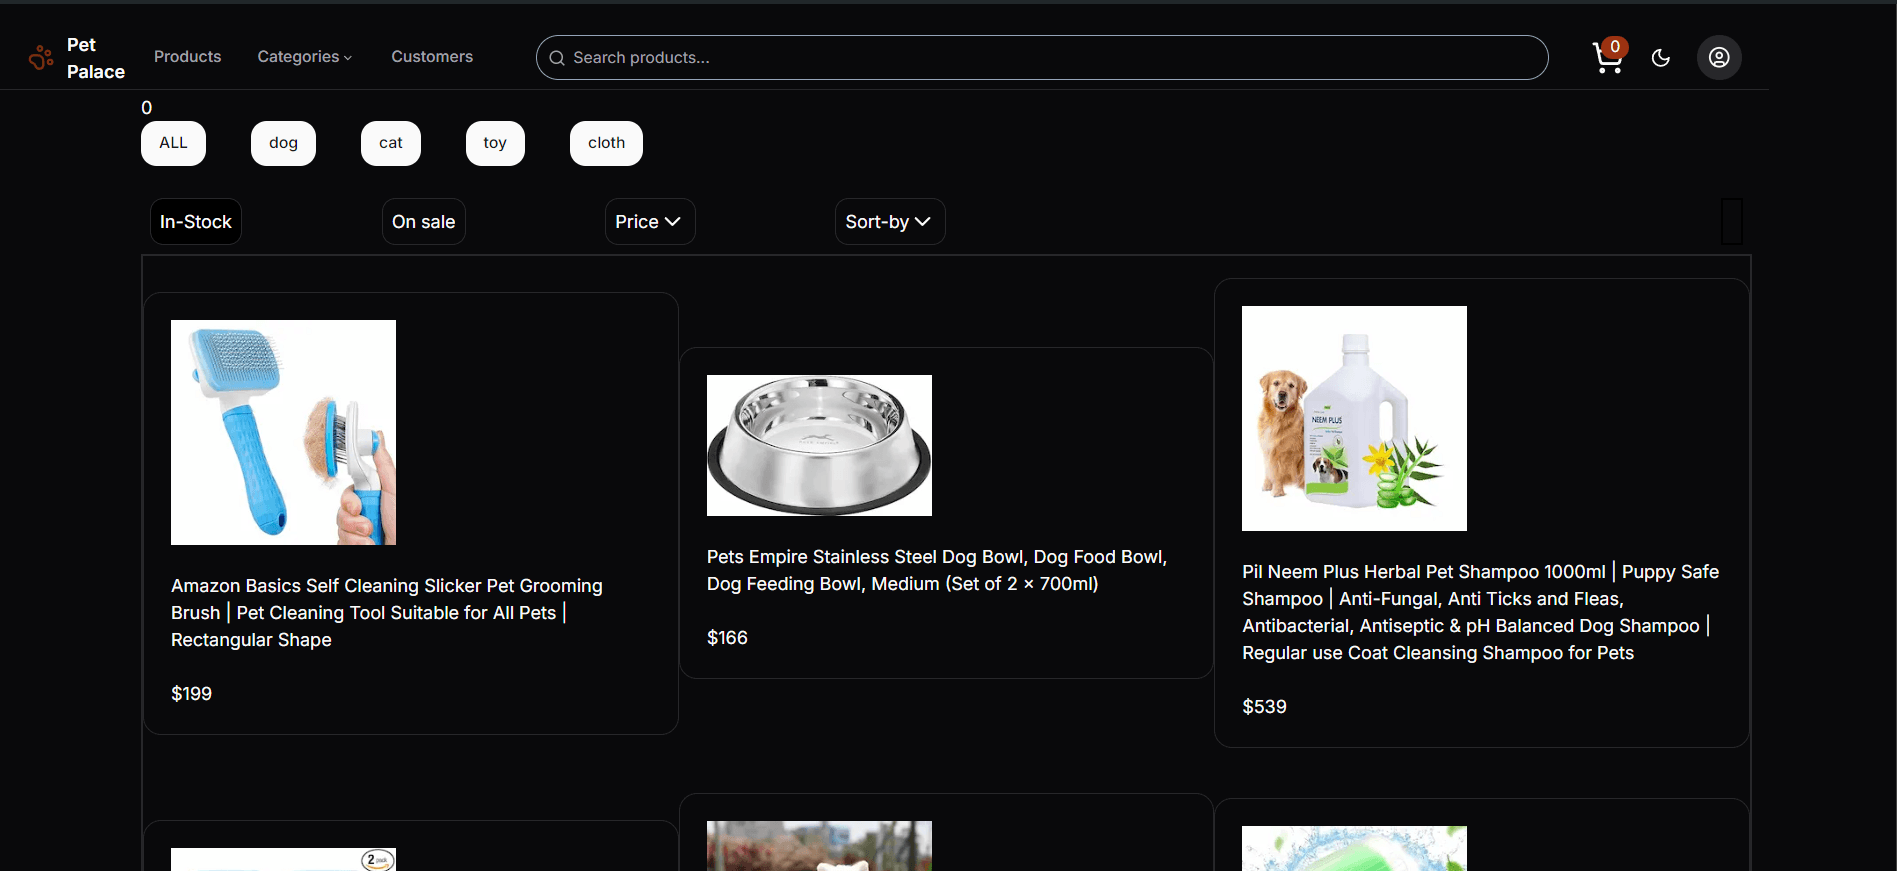Open the Sort-by dropdown
The width and height of the screenshot is (1897, 871).
tap(889, 222)
